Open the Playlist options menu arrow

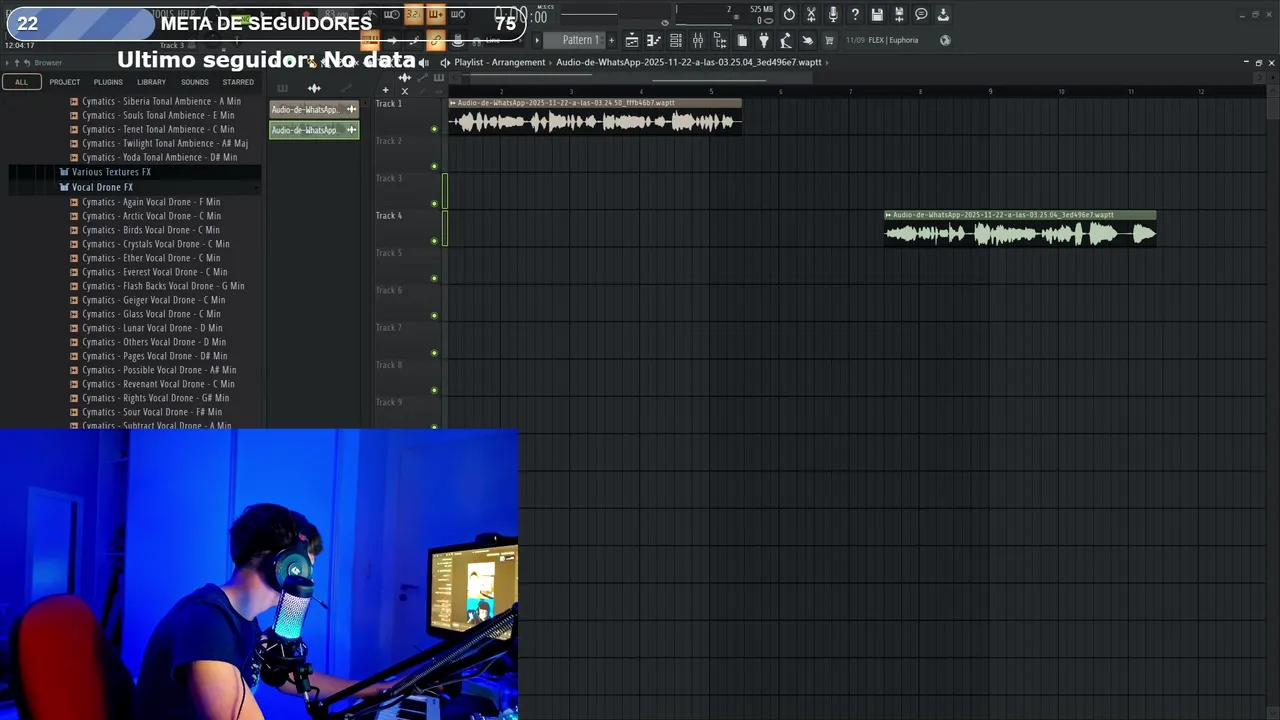tap(445, 62)
